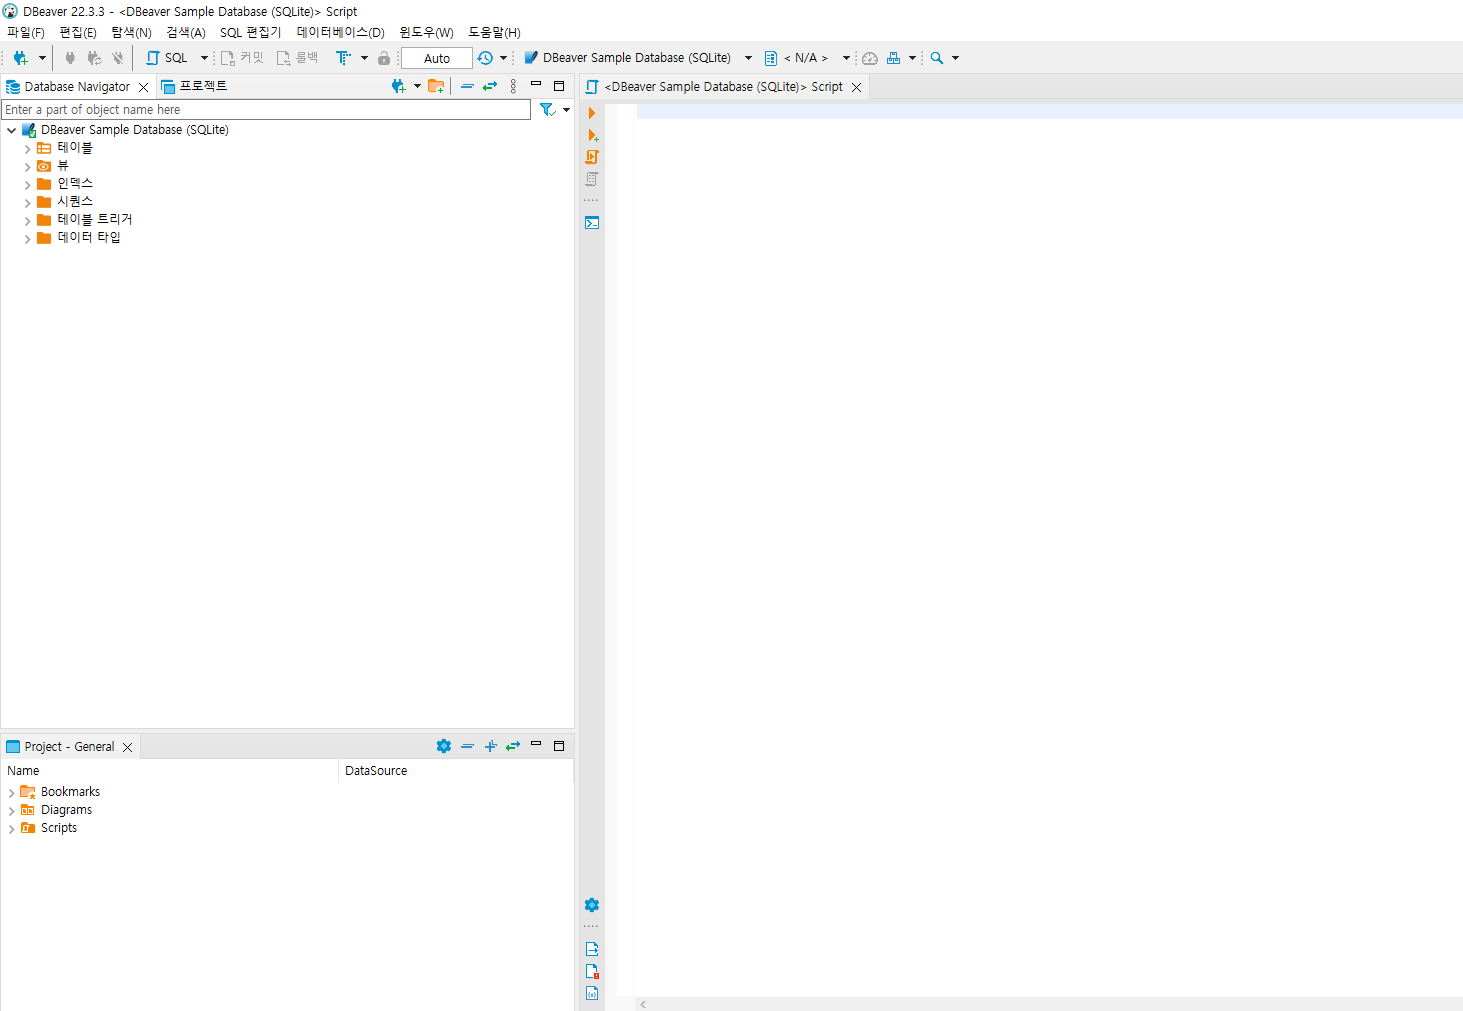Image resolution: width=1463 pixels, height=1011 pixels.
Task: Open the view menu dots in Navigator toolbar
Action: 513,86
